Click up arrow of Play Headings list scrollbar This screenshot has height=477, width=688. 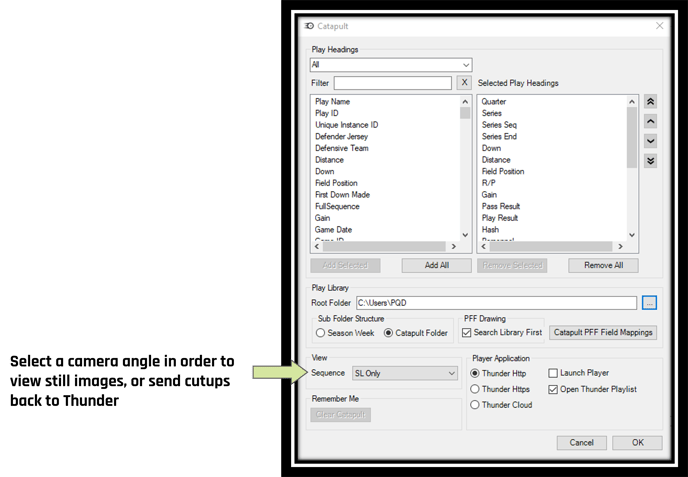pyautogui.click(x=465, y=102)
